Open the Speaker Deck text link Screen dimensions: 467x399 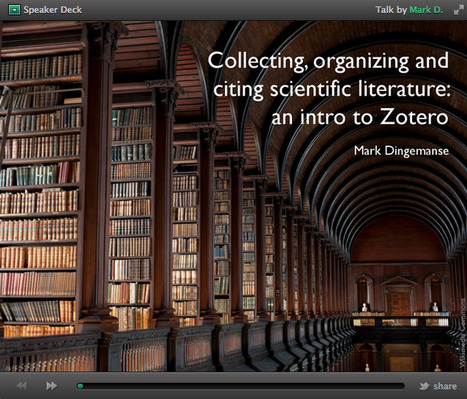[x=52, y=10]
